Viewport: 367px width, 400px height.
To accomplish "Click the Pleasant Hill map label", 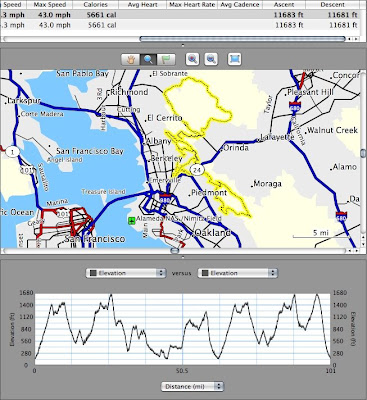I will click(x=310, y=92).
